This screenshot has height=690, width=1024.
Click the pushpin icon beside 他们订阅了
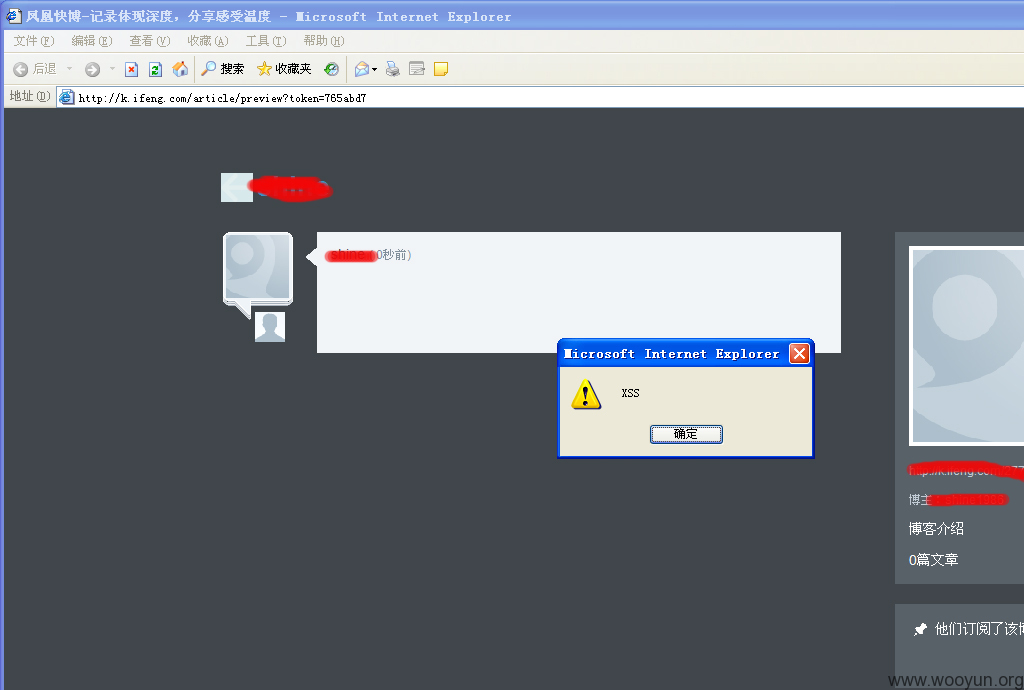tap(920, 629)
